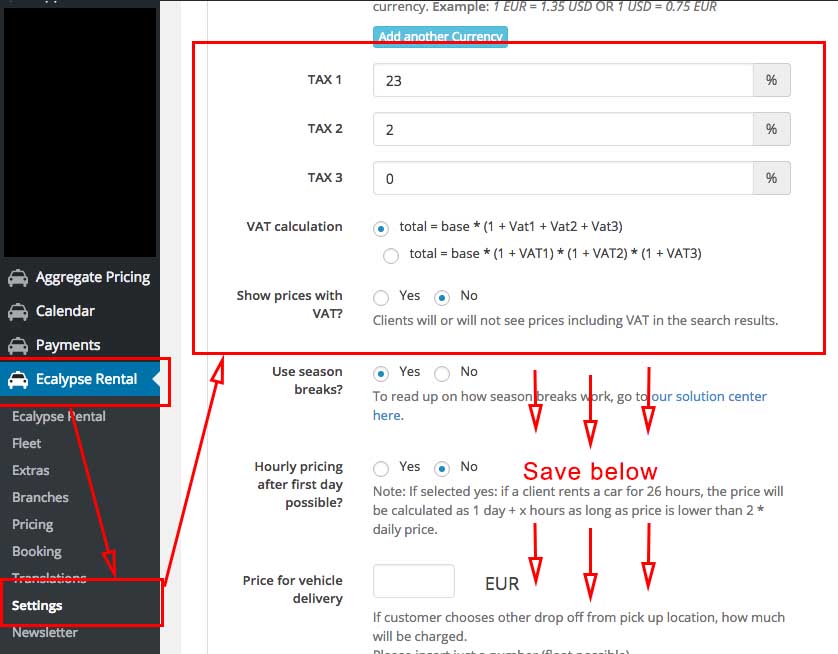This screenshot has height=654, width=838.
Task: Select Yes for Use season breaks
Action: pyautogui.click(x=381, y=373)
